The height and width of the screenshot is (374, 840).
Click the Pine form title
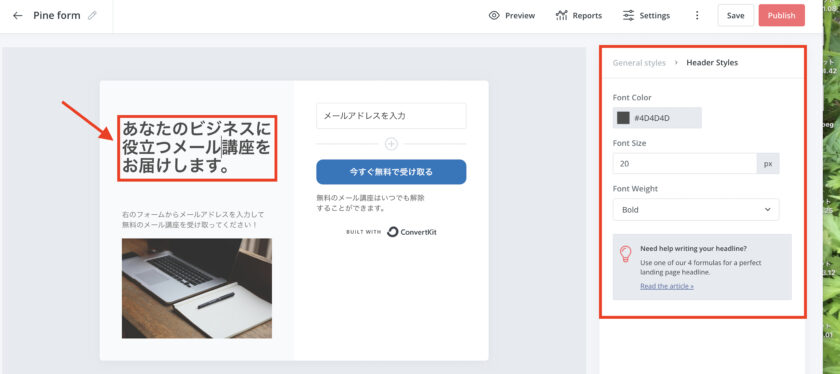57,16
